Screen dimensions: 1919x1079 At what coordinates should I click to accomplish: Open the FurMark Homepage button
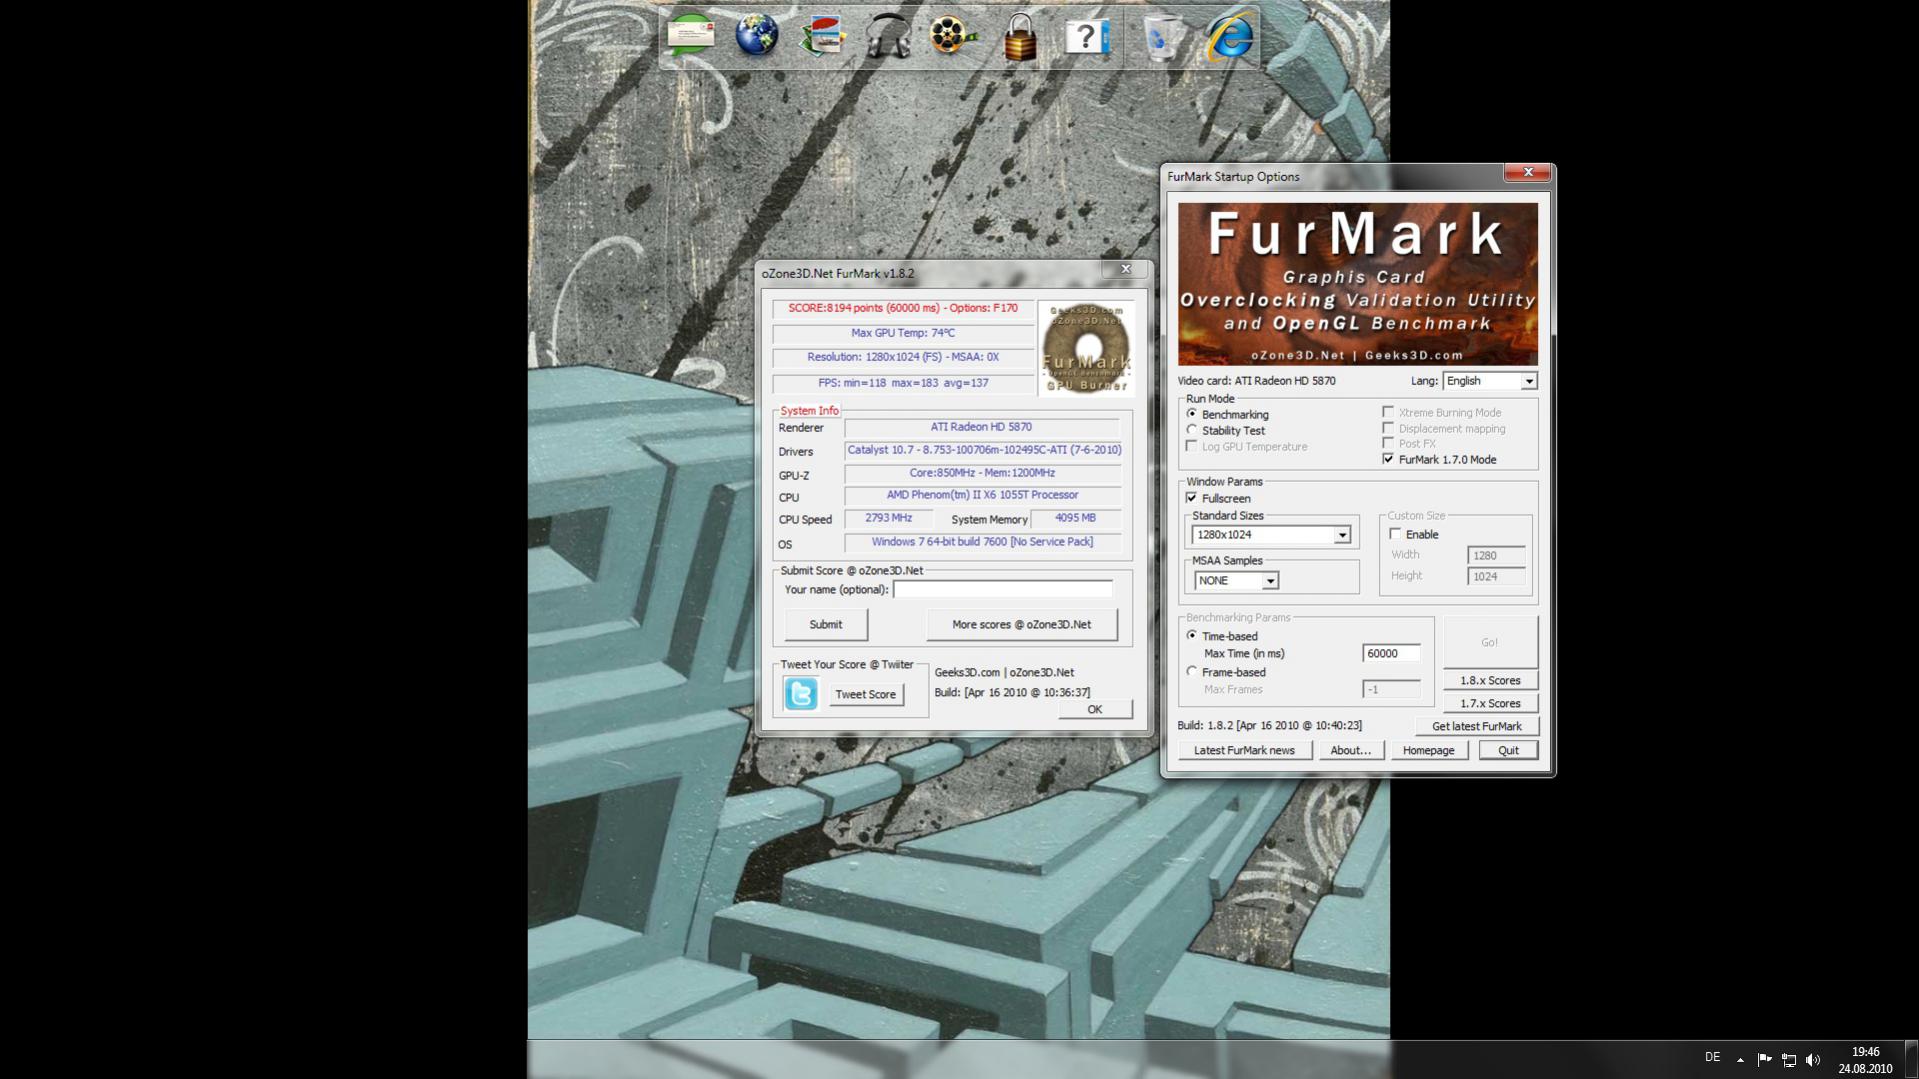[x=1428, y=750]
